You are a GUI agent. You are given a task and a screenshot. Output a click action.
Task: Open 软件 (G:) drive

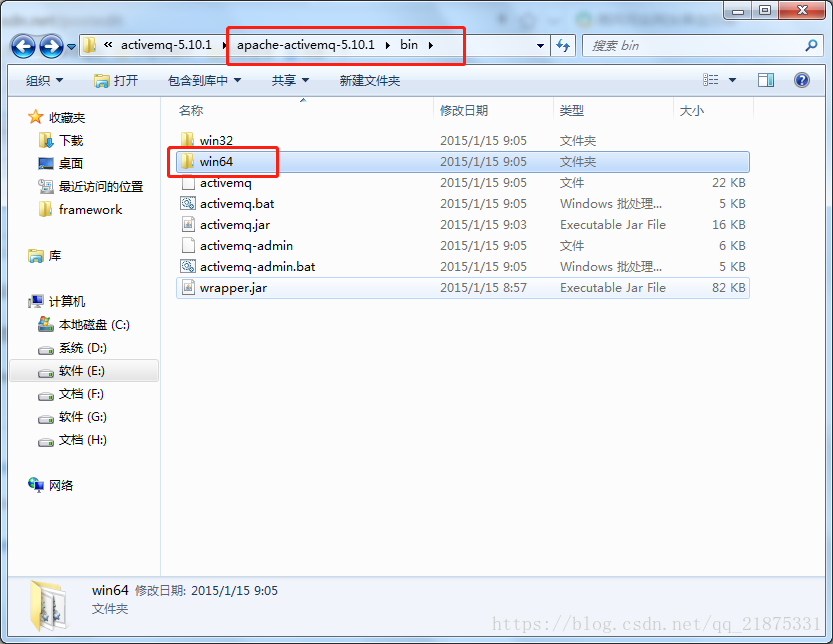tap(82, 417)
